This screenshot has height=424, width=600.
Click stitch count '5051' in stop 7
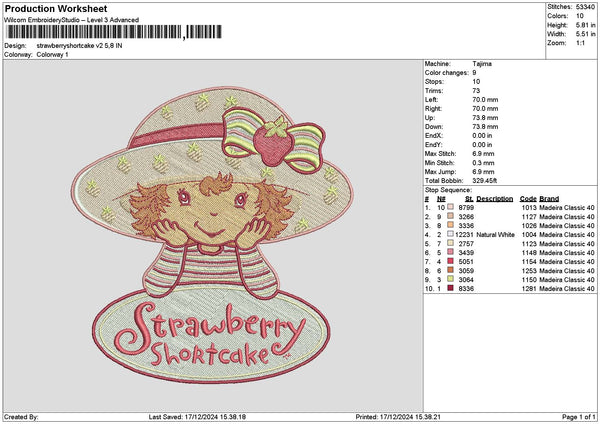tap(466, 262)
